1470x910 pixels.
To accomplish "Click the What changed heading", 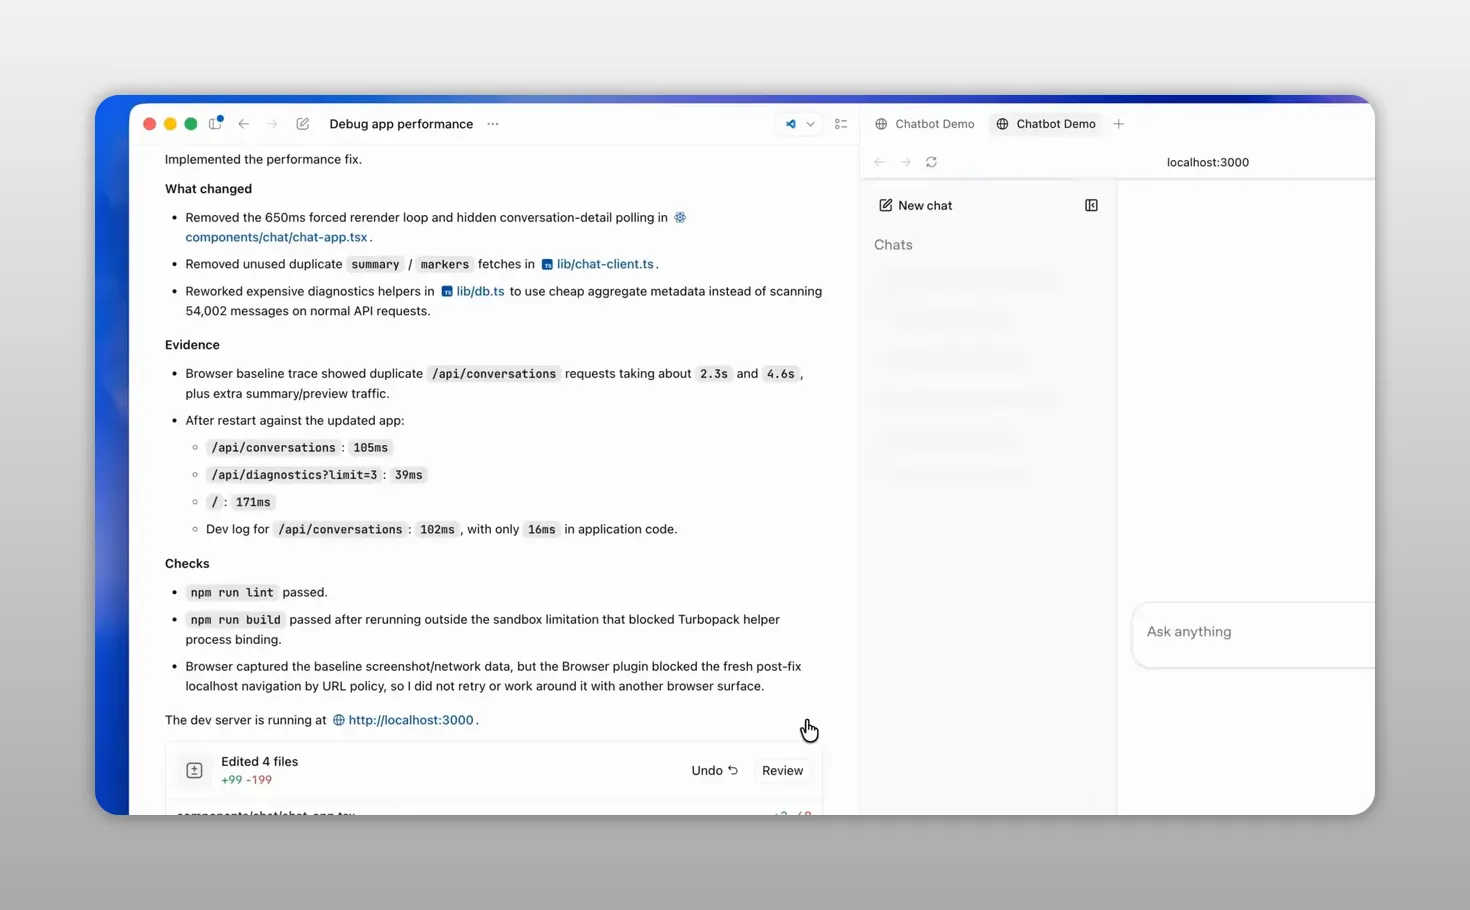I will click(x=208, y=189).
